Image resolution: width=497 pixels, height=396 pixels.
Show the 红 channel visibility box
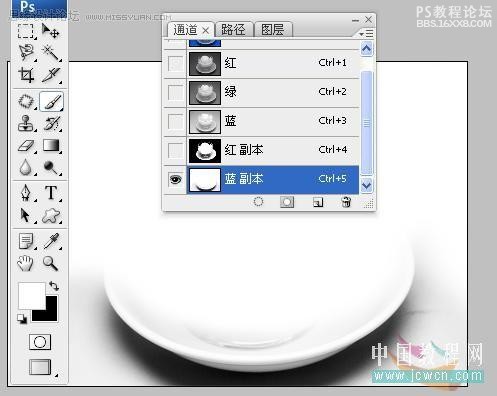coord(175,63)
